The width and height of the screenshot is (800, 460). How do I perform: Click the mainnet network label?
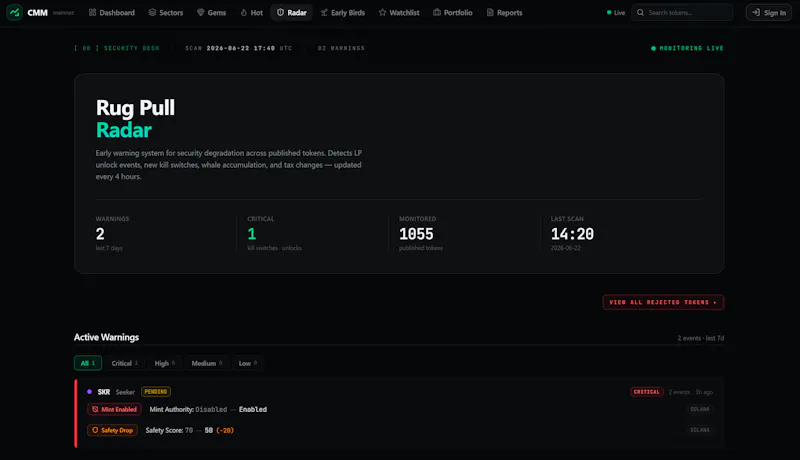[63, 13]
